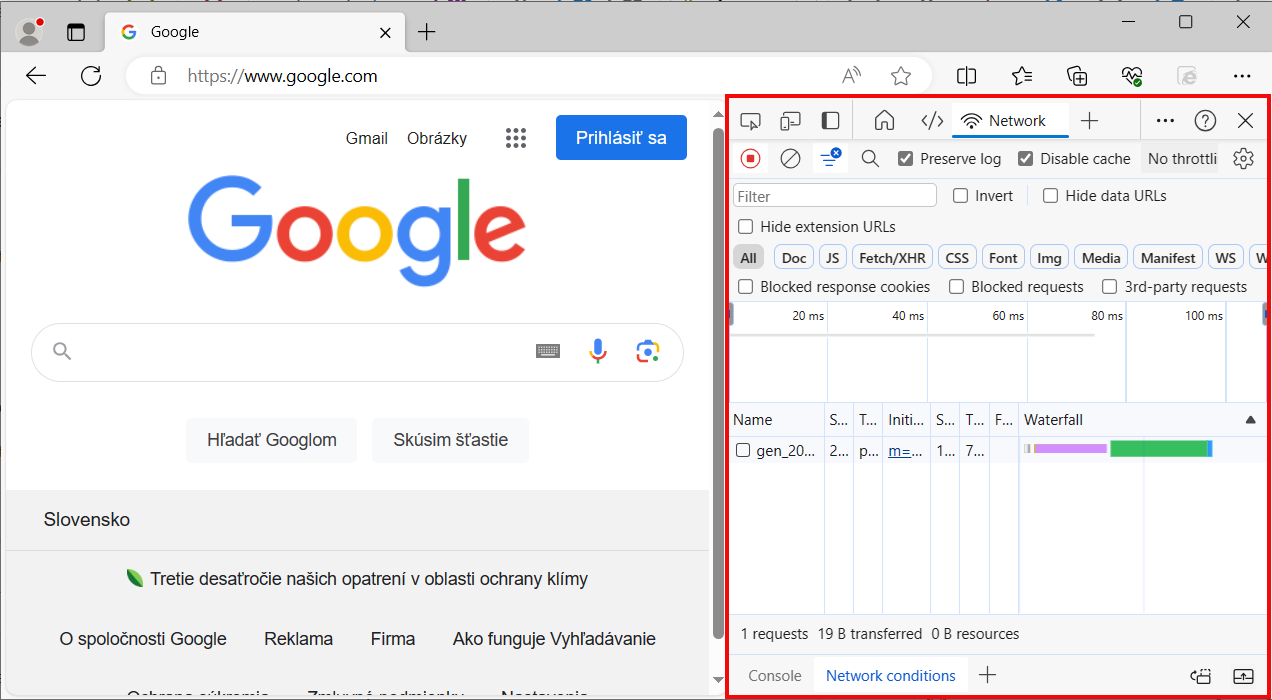
Task: Search by image with Google Lens
Action: pyautogui.click(x=648, y=351)
